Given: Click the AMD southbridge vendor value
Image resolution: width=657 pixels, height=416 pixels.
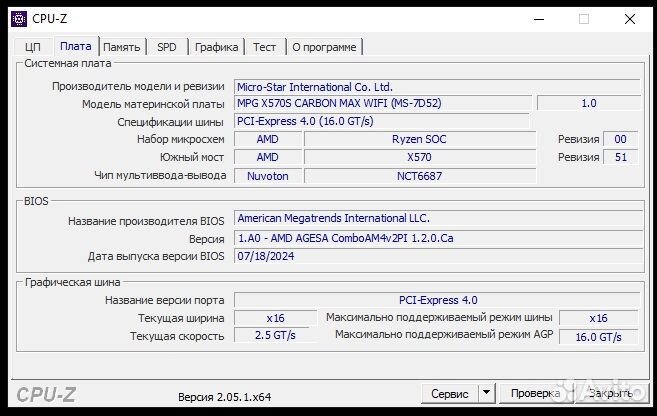Looking at the screenshot, I should tap(268, 157).
